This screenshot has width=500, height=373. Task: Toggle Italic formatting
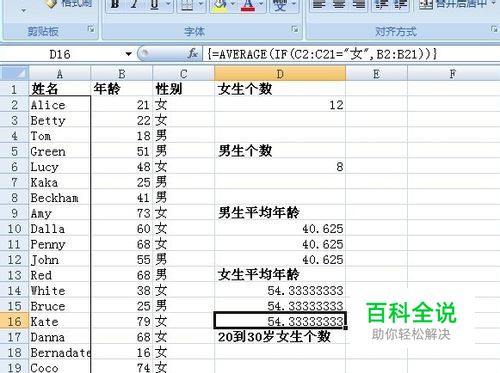(134, 5)
